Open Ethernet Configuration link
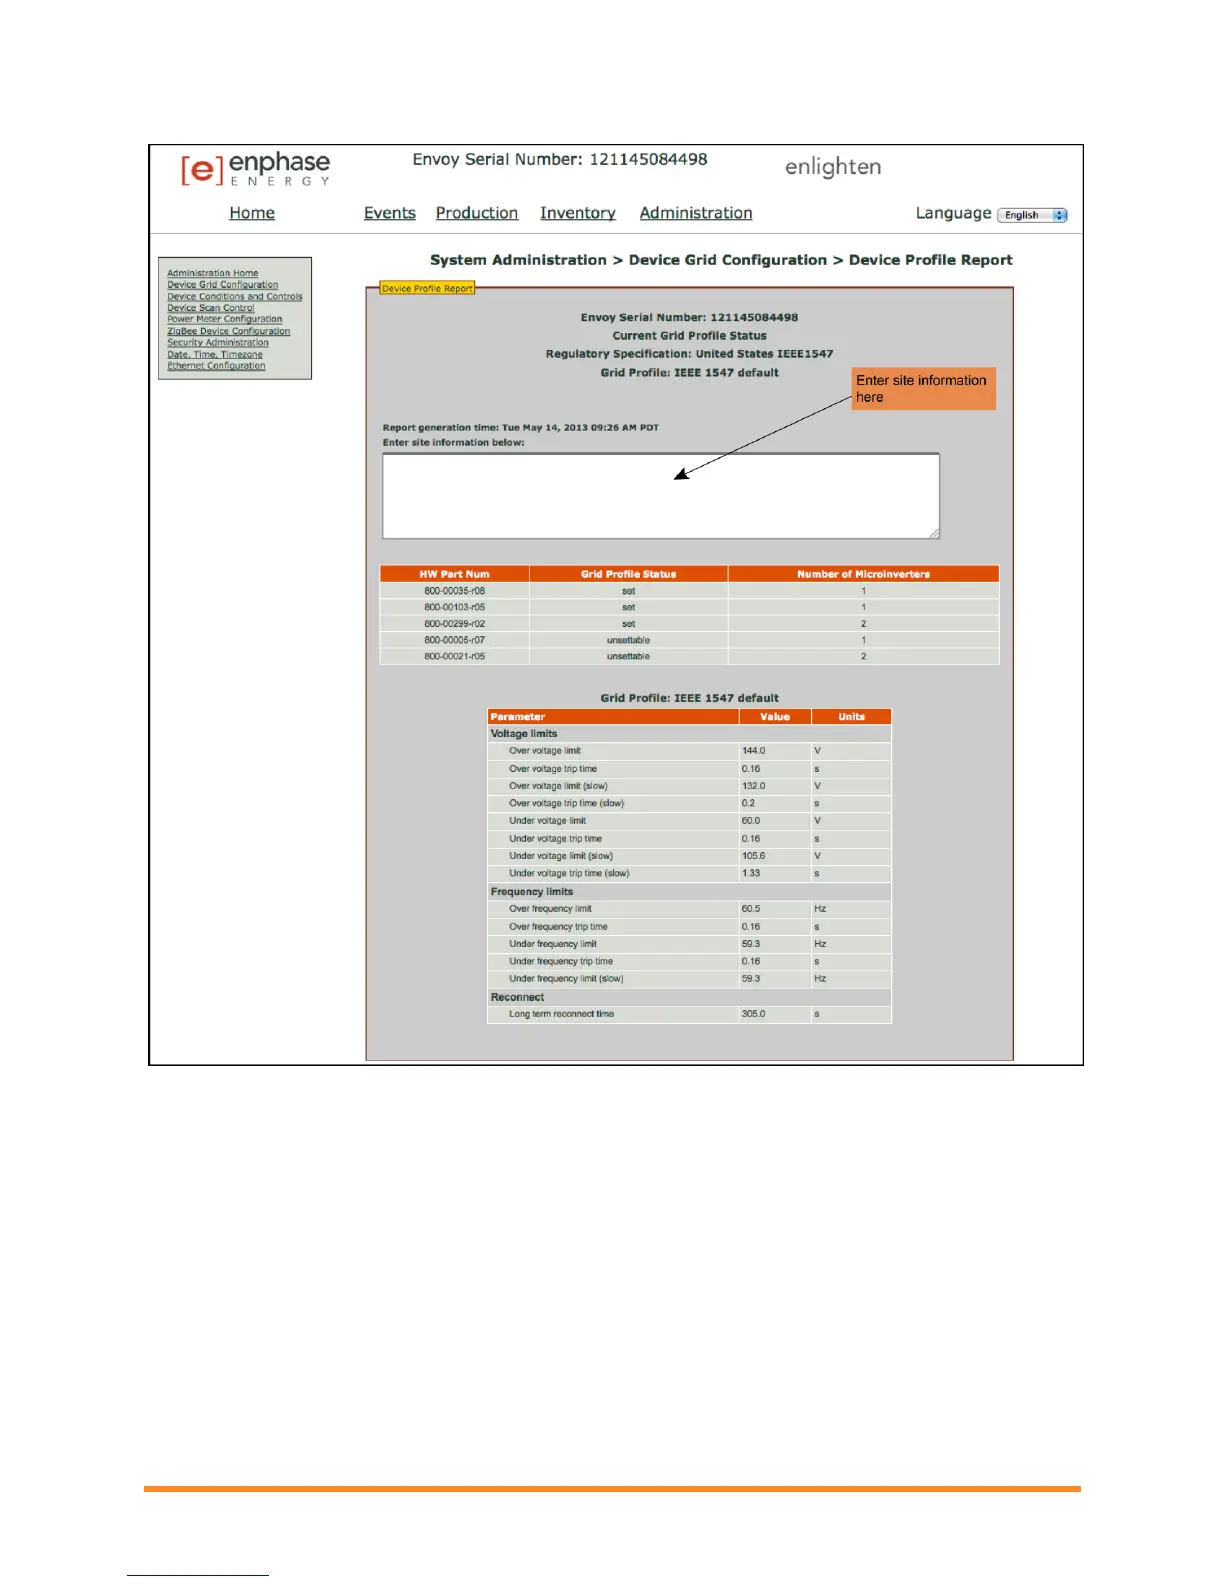Viewport: 1224px width, 1584px height. pos(217,366)
